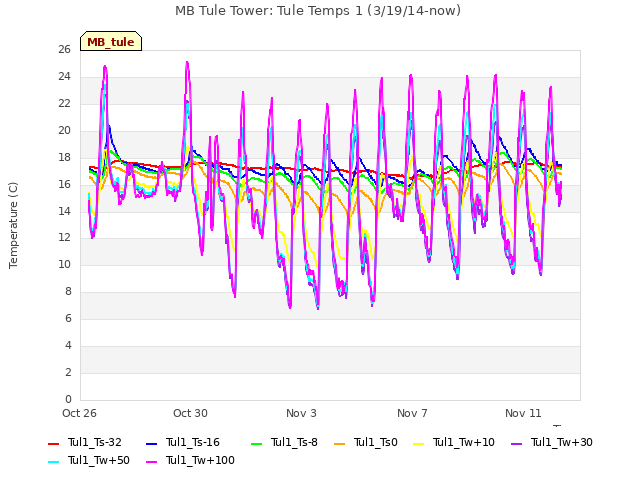This screenshot has width=640, height=480.
Task: Click the red Tul1_Ts-32 legend swatch
Action: coord(53,443)
